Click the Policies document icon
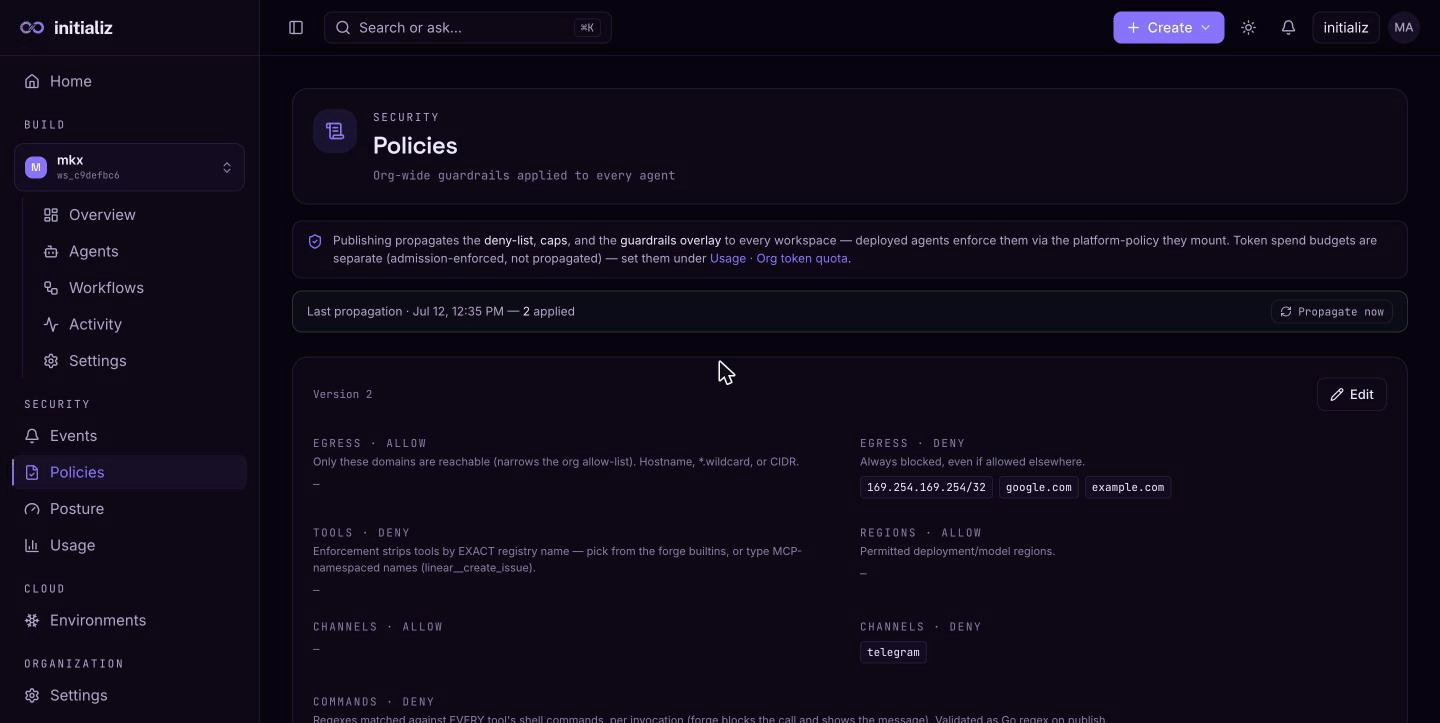Viewport: 1440px width, 723px height. tap(32, 472)
